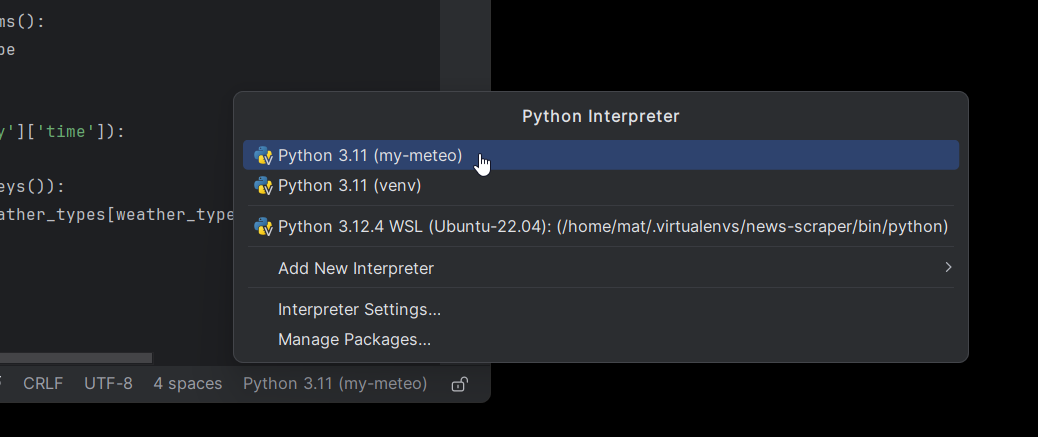Toggle the read-only lock icon in status bar
Screen dimensions: 1038x437
click(459, 384)
